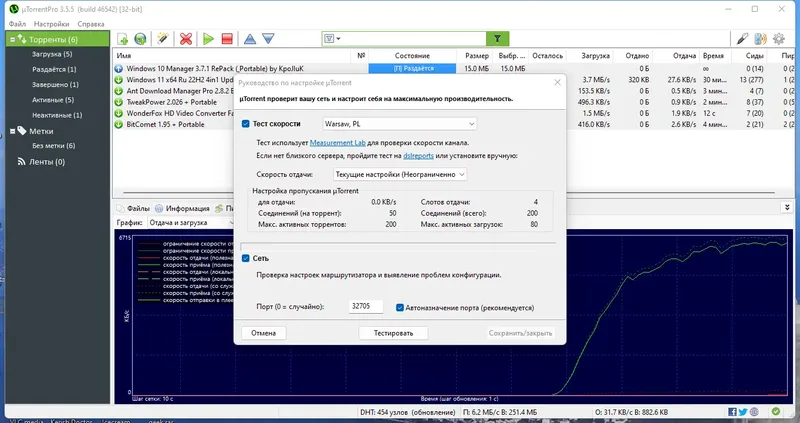Open Preferences gear icon in toolbar

click(x=779, y=39)
